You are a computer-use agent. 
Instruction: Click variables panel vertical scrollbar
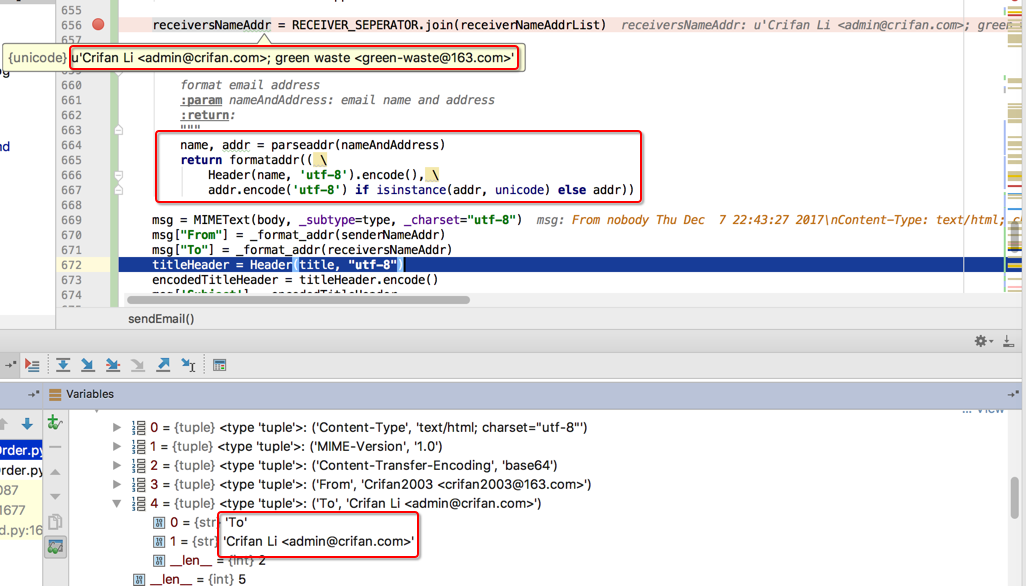pyautogui.click(x=1014, y=497)
